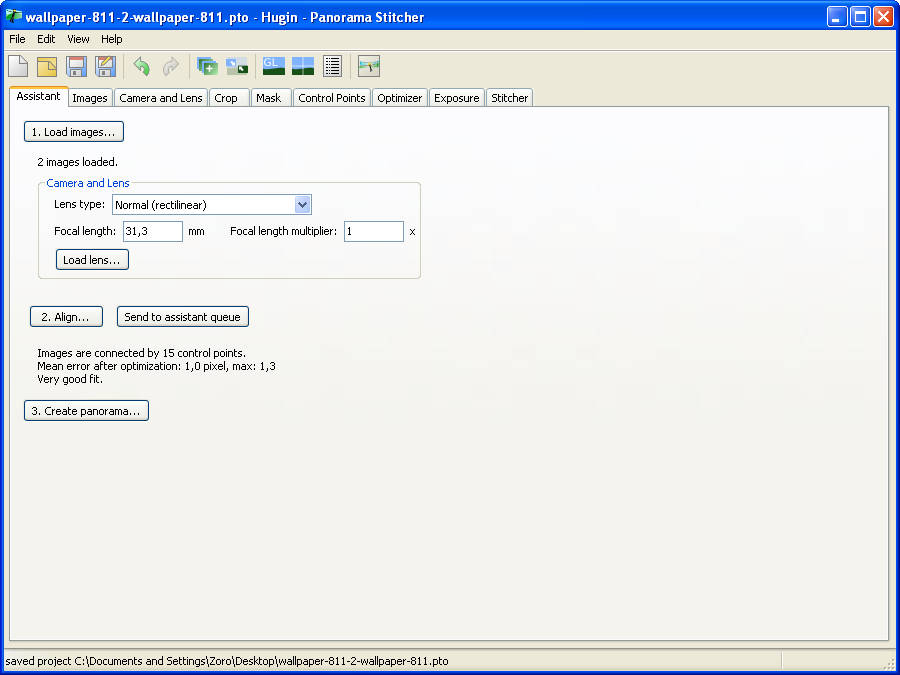Click the '15 control points' status line
Screen dimensions: 900x675
click(x=141, y=353)
